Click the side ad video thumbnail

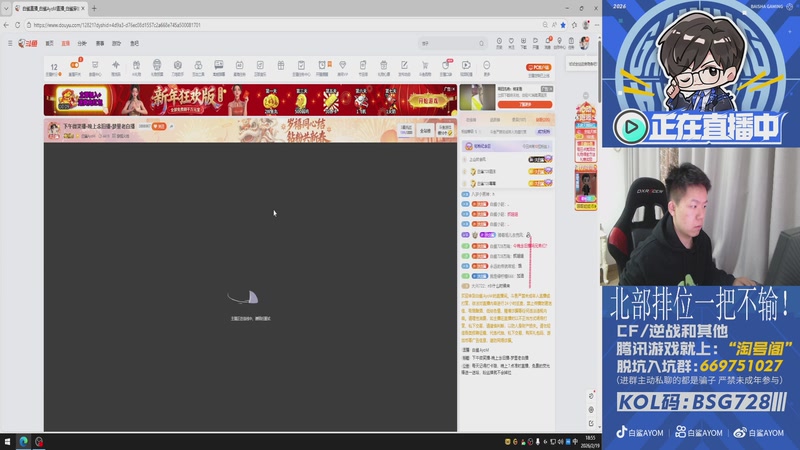click(477, 98)
